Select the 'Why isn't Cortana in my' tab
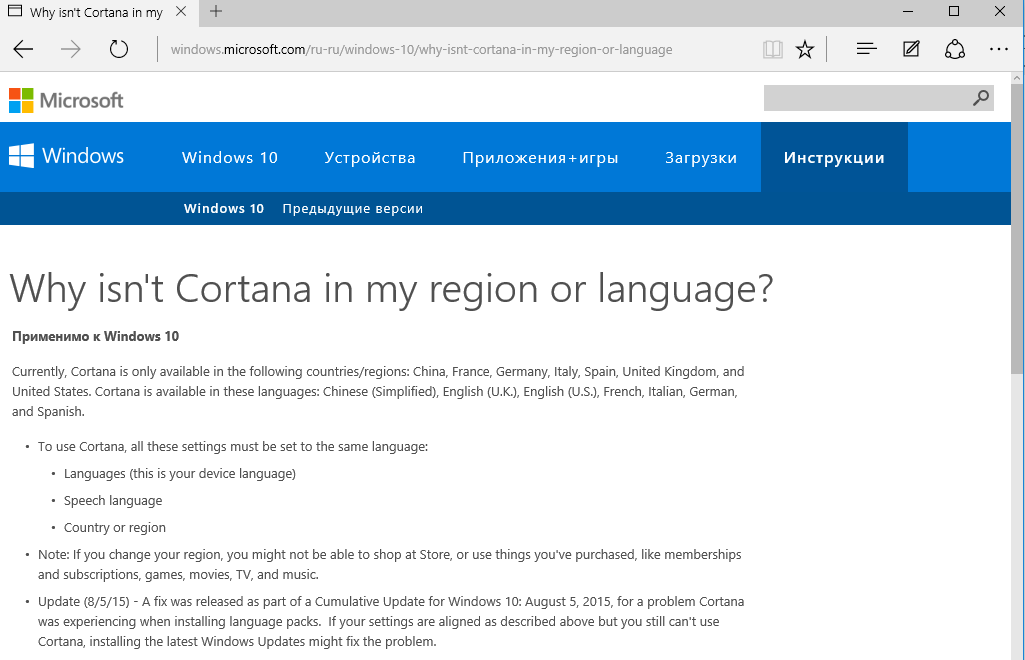This screenshot has height=660, width=1025. click(x=97, y=12)
